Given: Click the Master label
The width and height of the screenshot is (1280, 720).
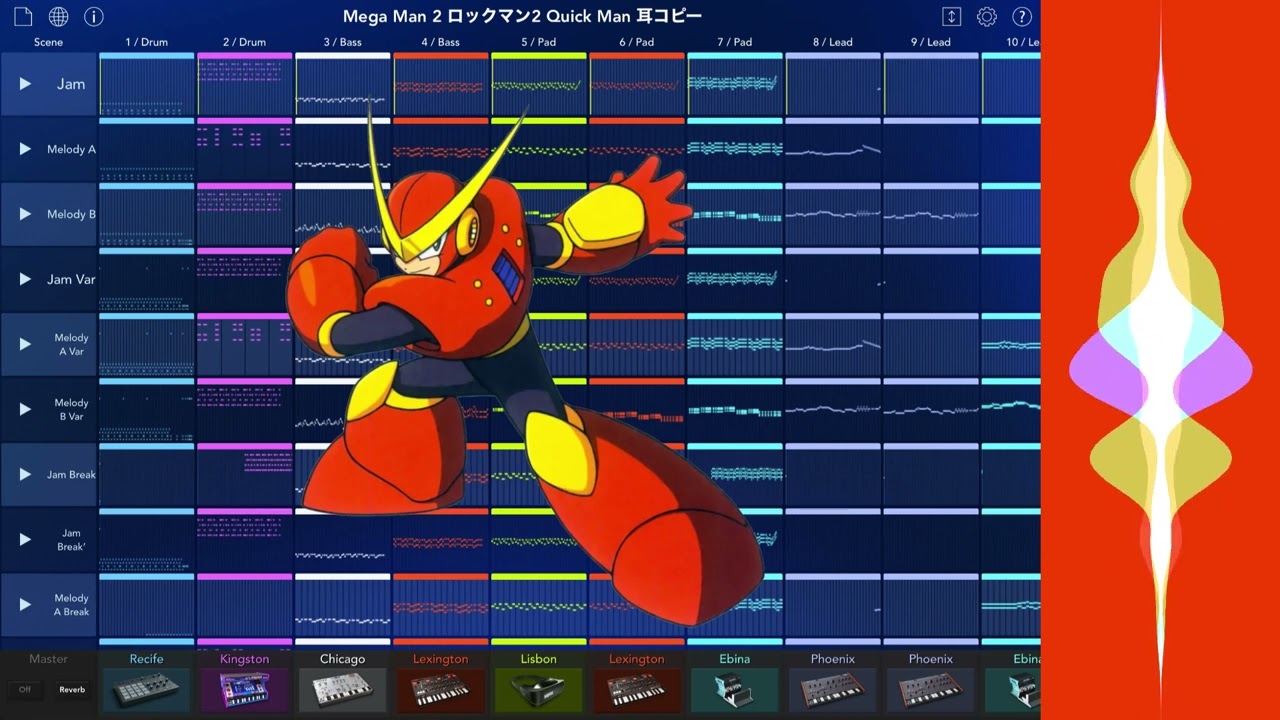Looking at the screenshot, I should 48,659.
